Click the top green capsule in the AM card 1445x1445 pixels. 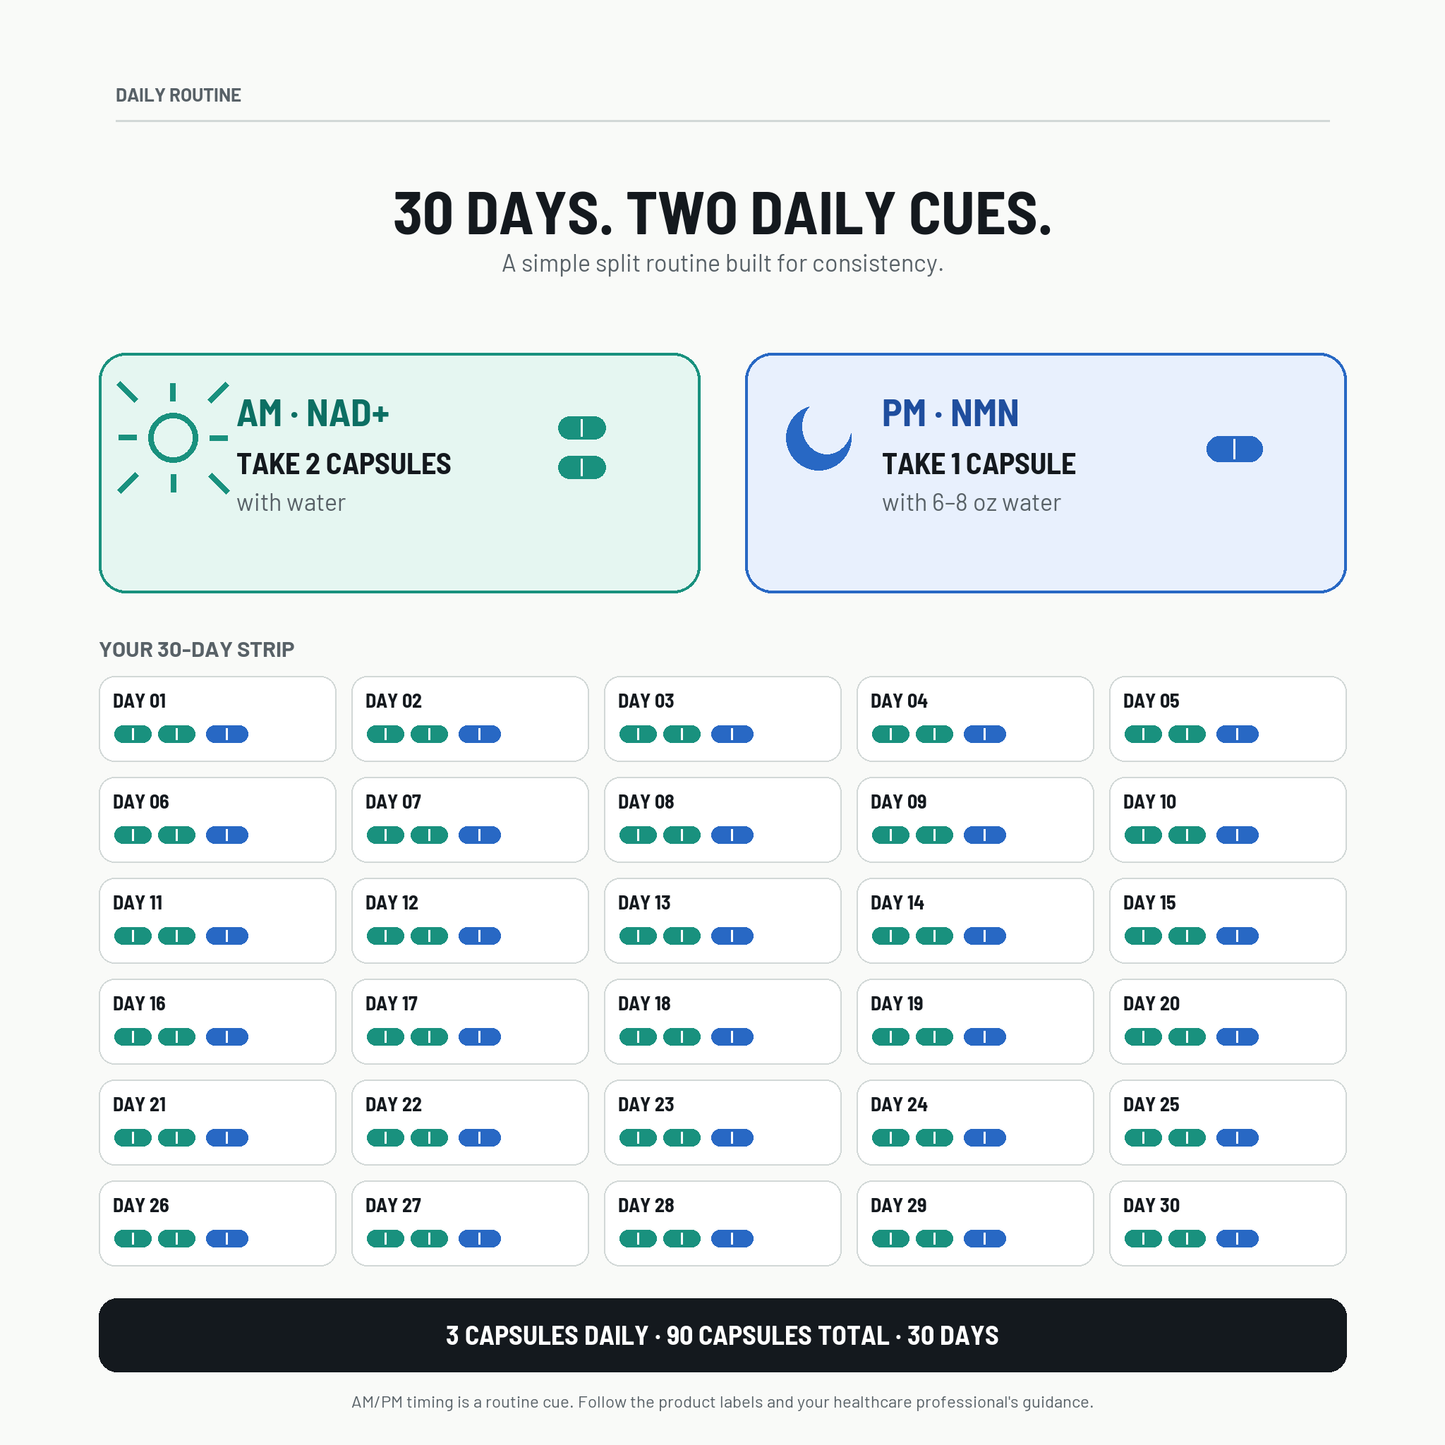click(582, 428)
